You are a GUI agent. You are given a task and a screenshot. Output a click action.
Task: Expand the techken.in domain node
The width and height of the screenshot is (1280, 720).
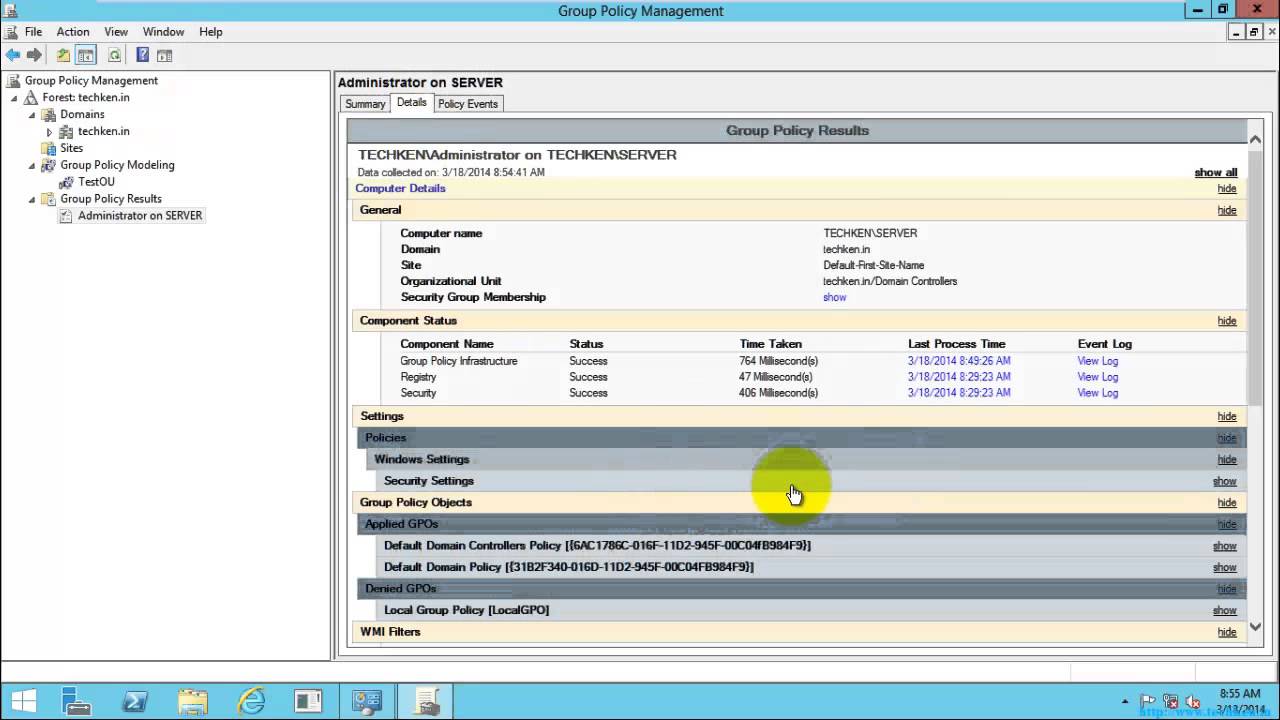point(49,132)
